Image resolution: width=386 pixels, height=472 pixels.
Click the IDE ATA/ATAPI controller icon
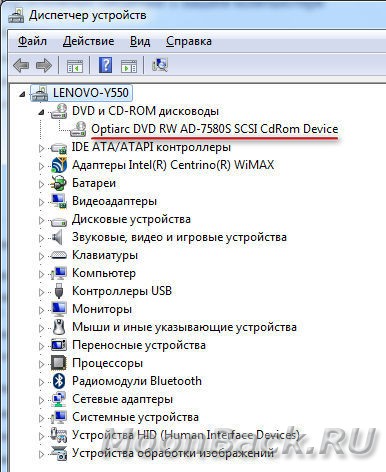pyautogui.click(x=59, y=148)
